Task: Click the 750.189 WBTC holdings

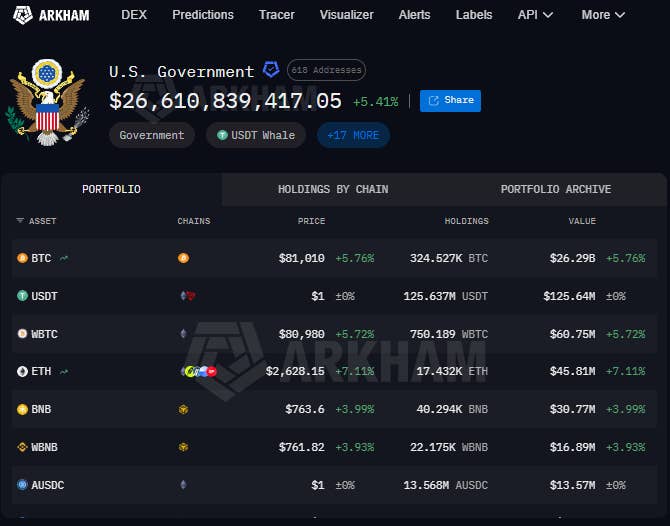Action: 449,334
